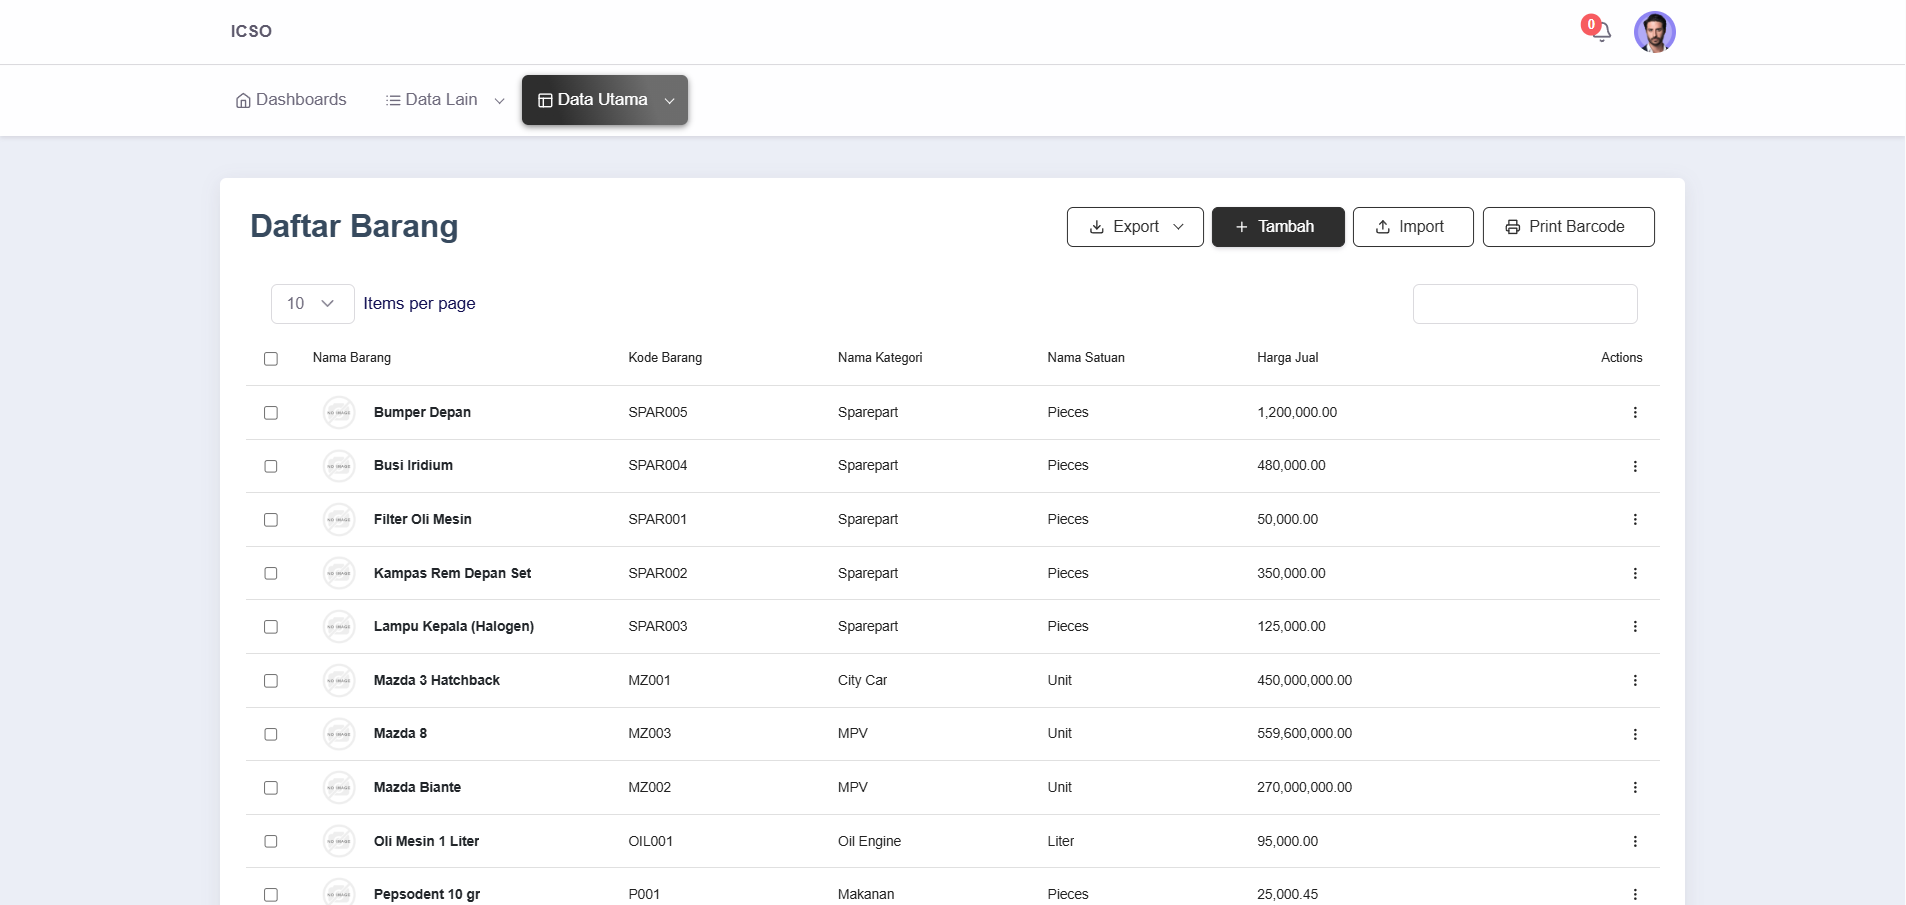Go to the Dashboards menu
Image resolution: width=1906 pixels, height=905 pixels.
[291, 100]
